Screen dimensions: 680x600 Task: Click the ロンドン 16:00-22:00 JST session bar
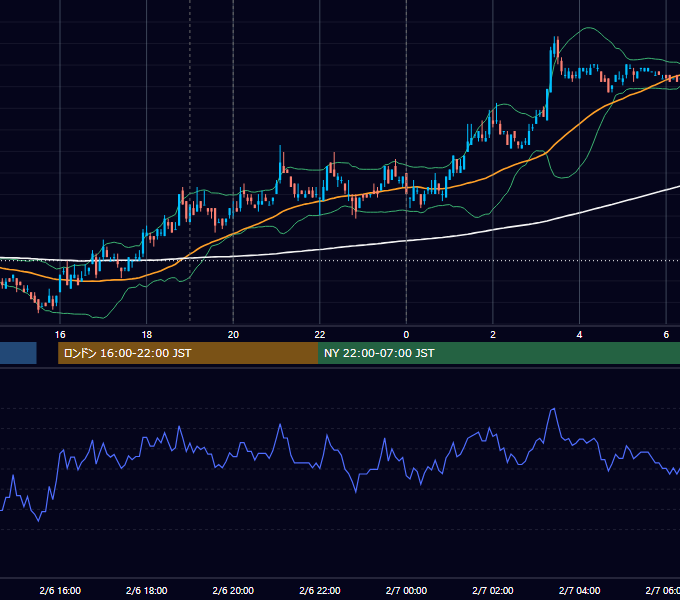coord(188,353)
